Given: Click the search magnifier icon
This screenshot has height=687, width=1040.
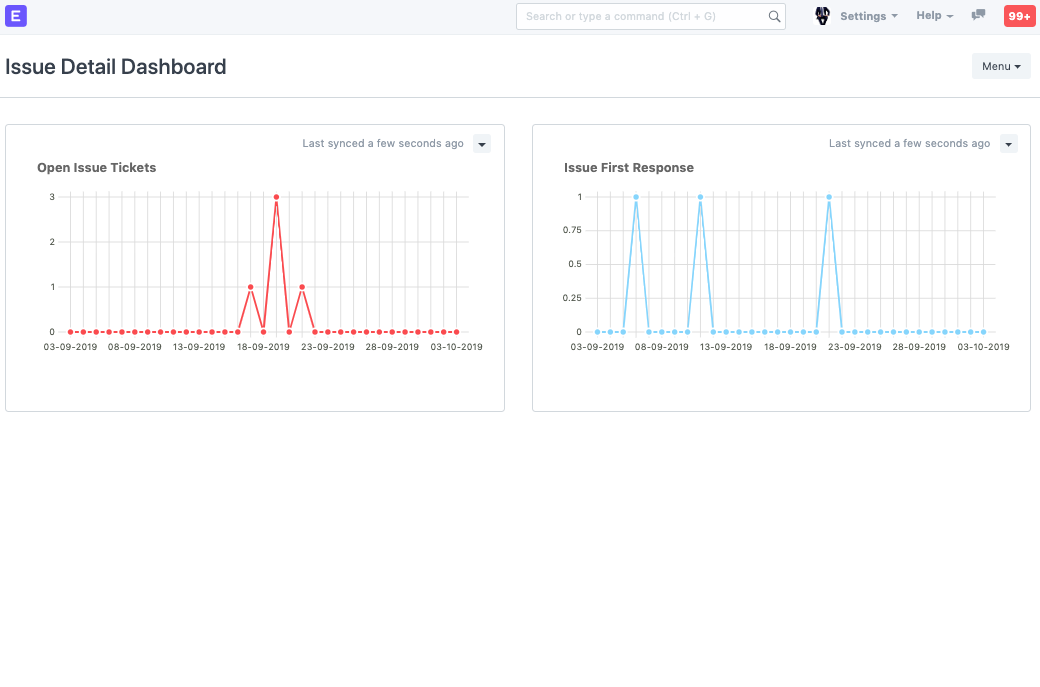Looking at the screenshot, I should pos(774,16).
